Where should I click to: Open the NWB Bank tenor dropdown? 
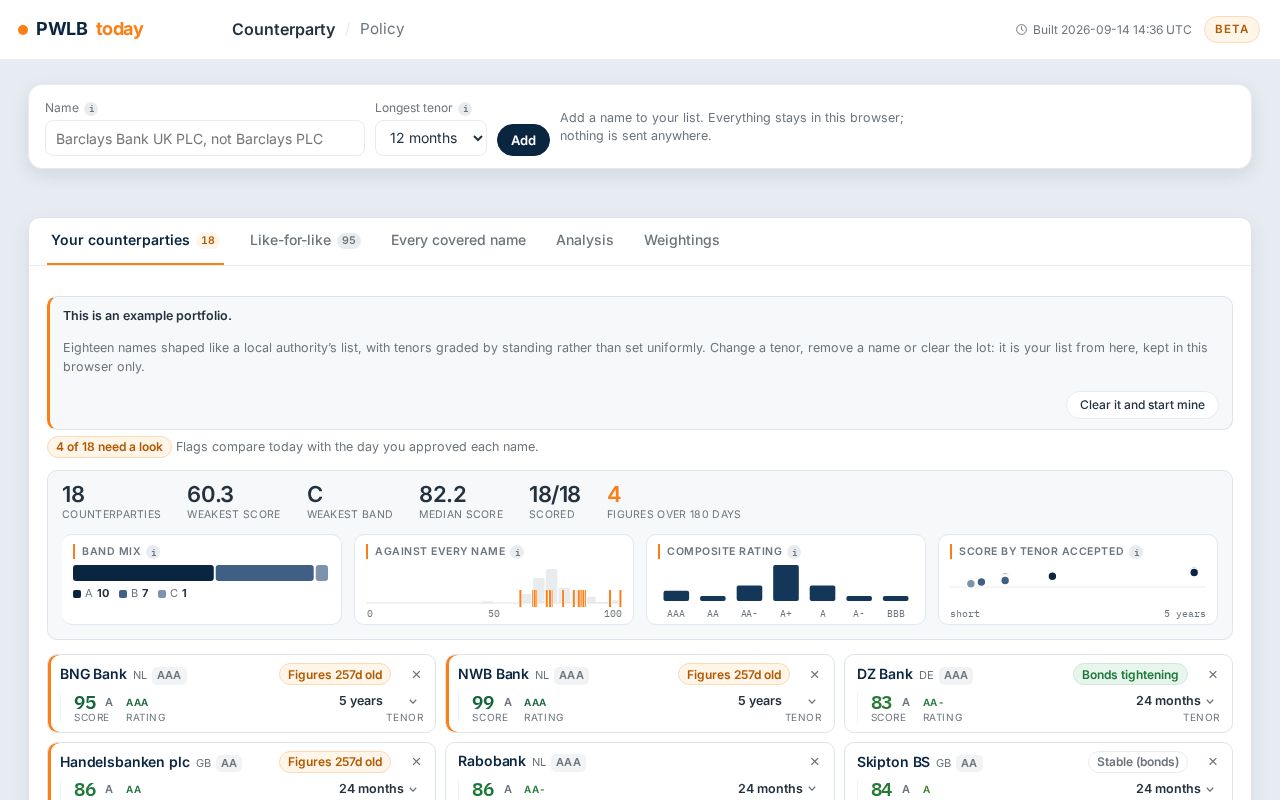[x=777, y=701]
